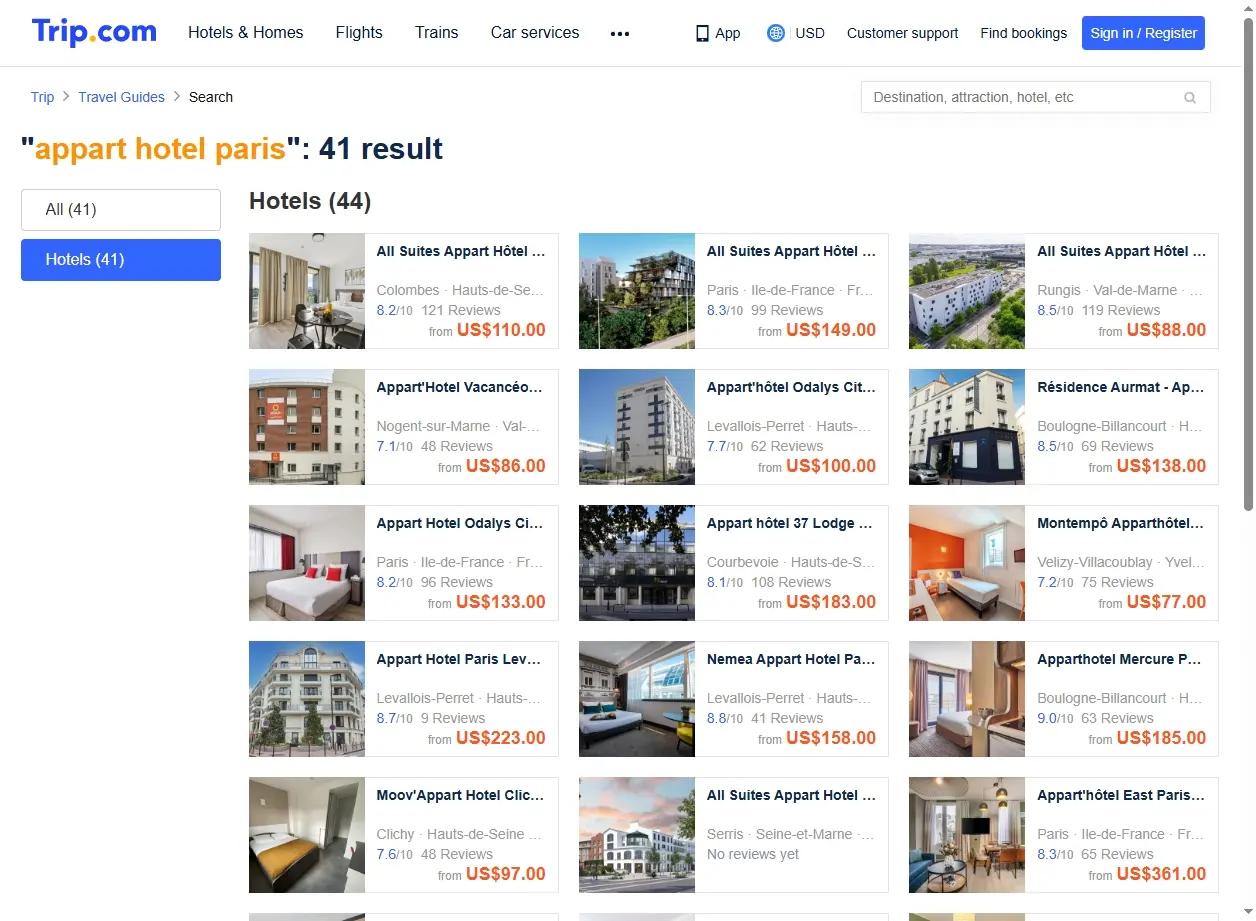
Task: Open the three-dot more menu
Action: pos(620,33)
